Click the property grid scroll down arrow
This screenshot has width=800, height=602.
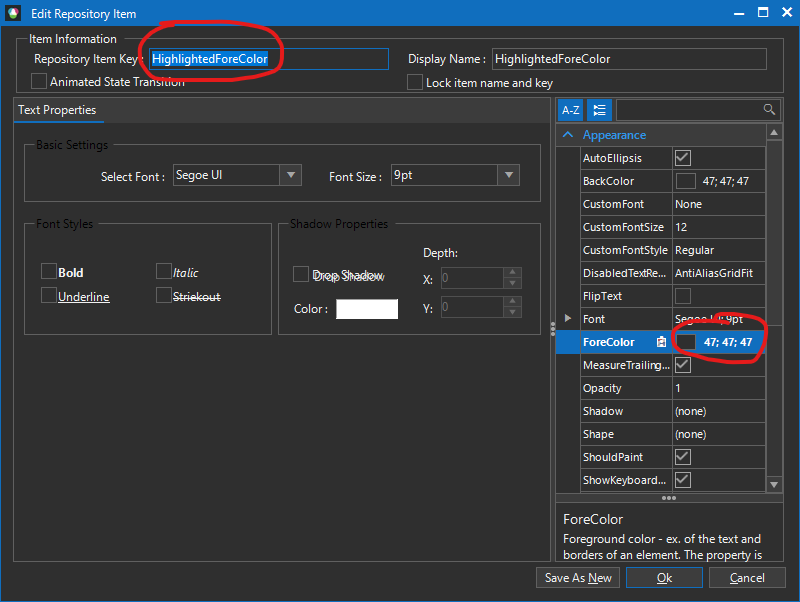tap(774, 484)
